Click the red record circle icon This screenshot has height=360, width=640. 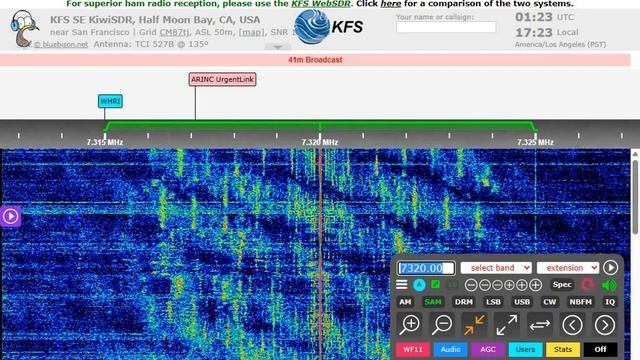tap(588, 284)
